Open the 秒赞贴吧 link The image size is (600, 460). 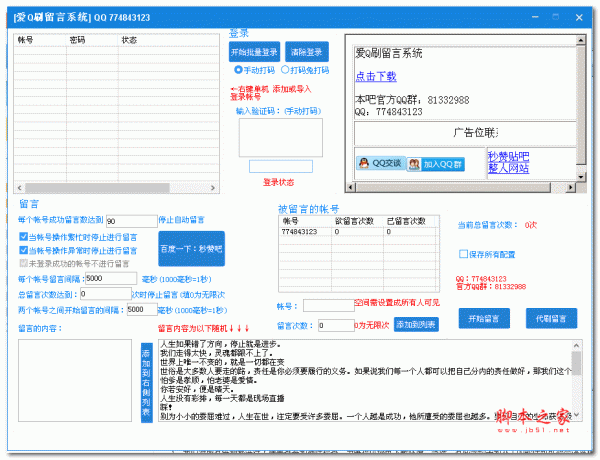coord(508,156)
